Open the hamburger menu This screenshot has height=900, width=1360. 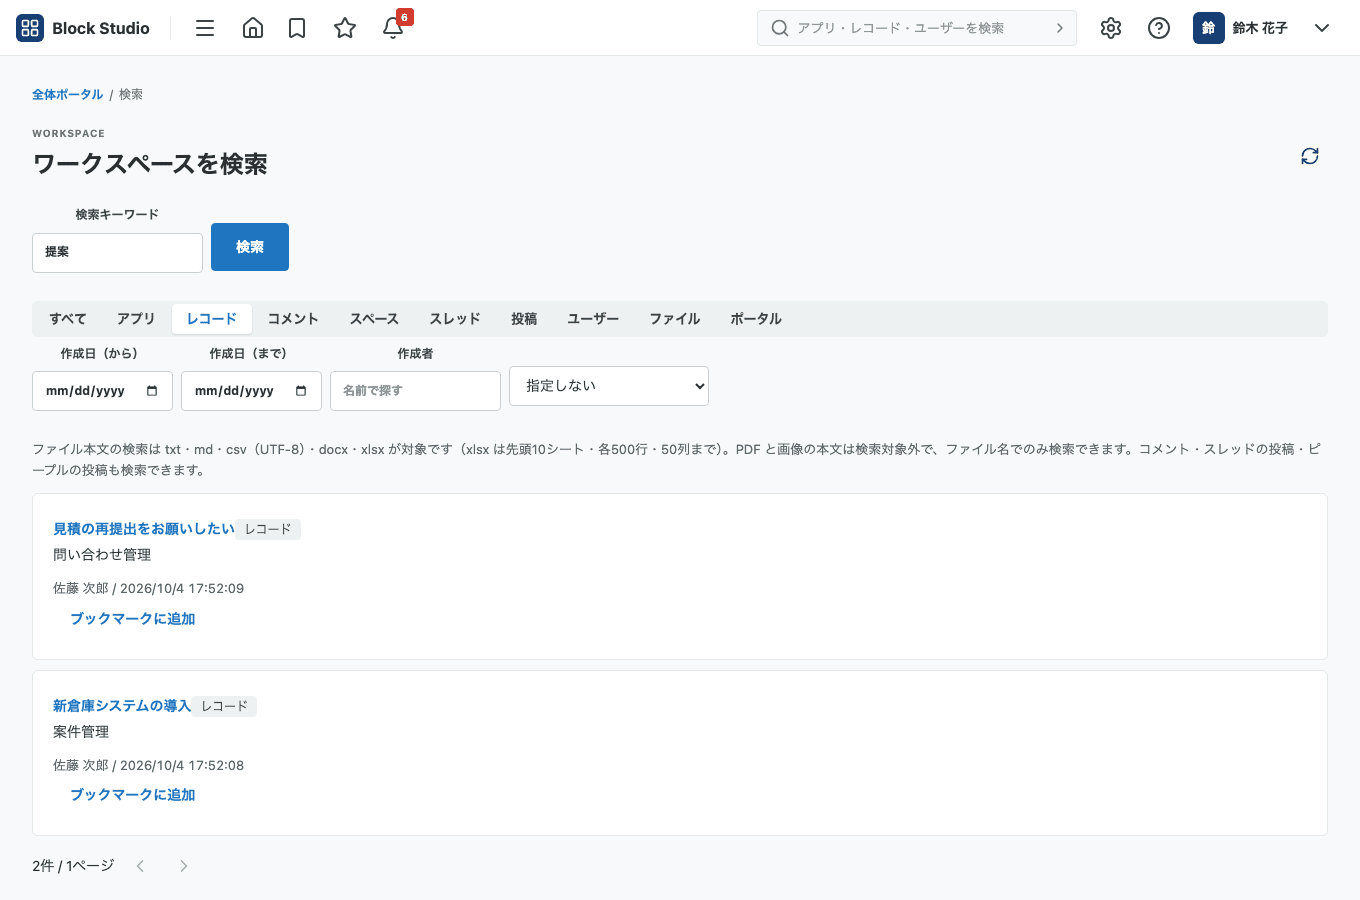(205, 28)
